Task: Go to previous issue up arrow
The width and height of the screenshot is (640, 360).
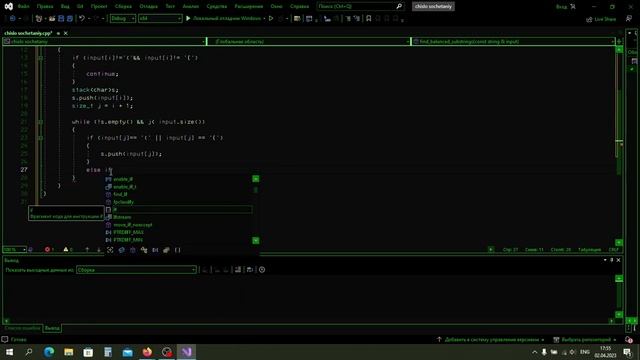Action: (x=87, y=249)
